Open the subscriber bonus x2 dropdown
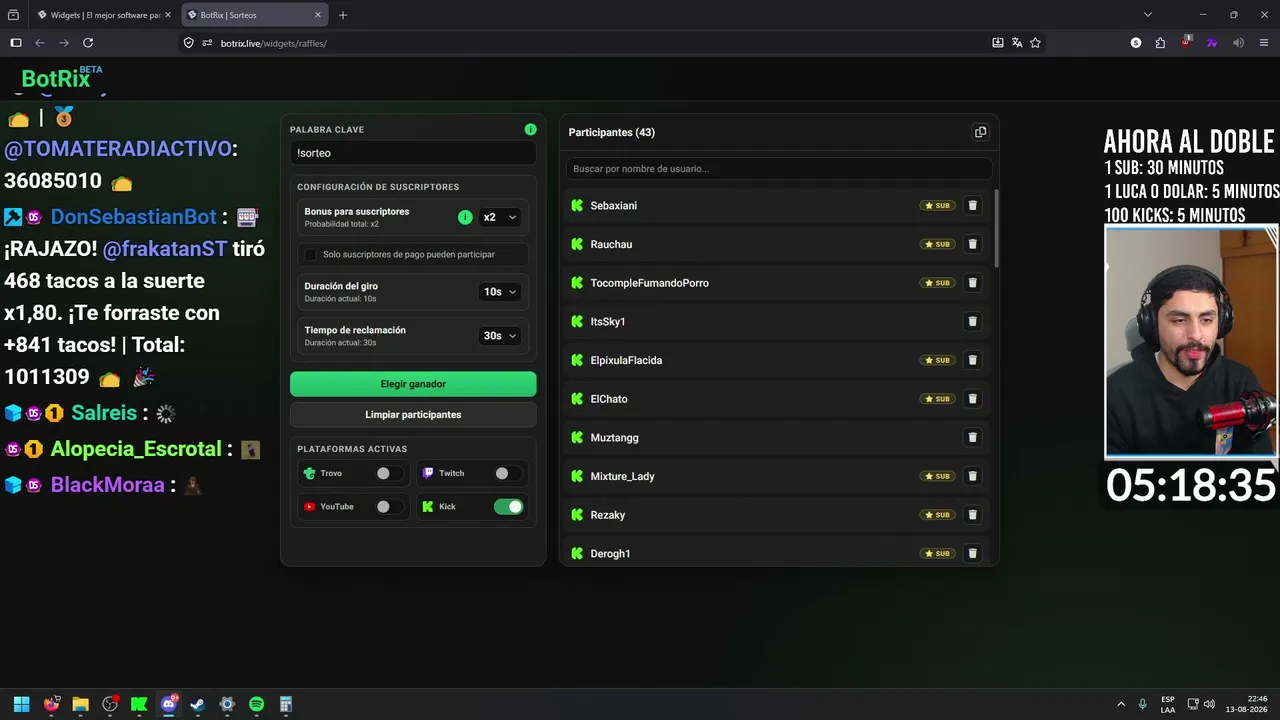 pos(499,217)
